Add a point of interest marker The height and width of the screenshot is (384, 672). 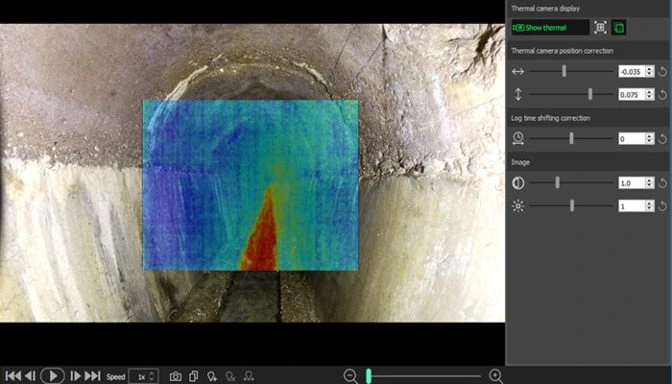pos(212,376)
